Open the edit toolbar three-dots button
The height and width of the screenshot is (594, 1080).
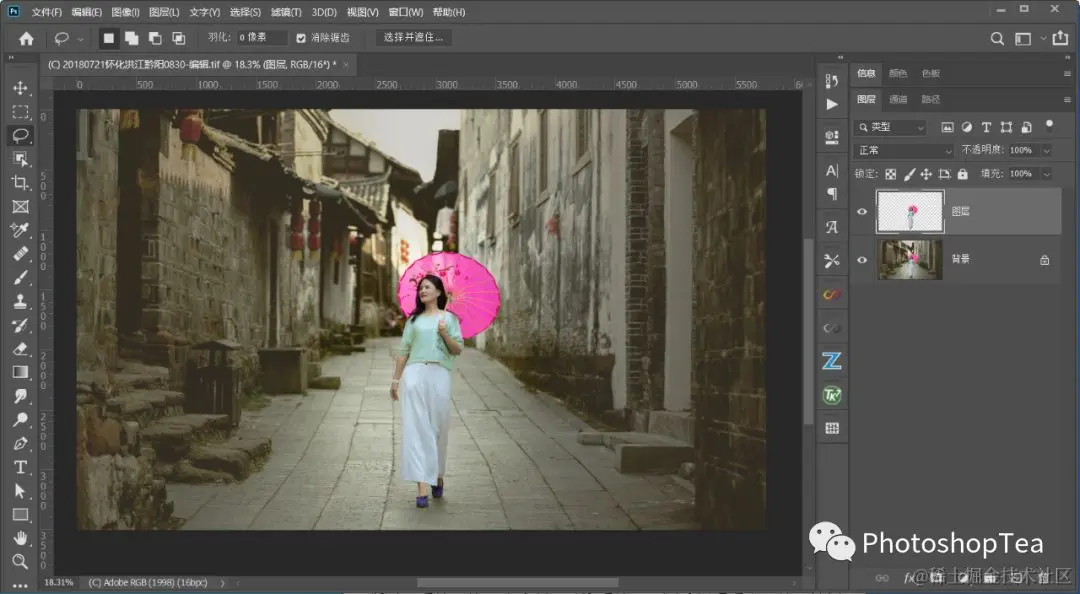tap(20, 585)
